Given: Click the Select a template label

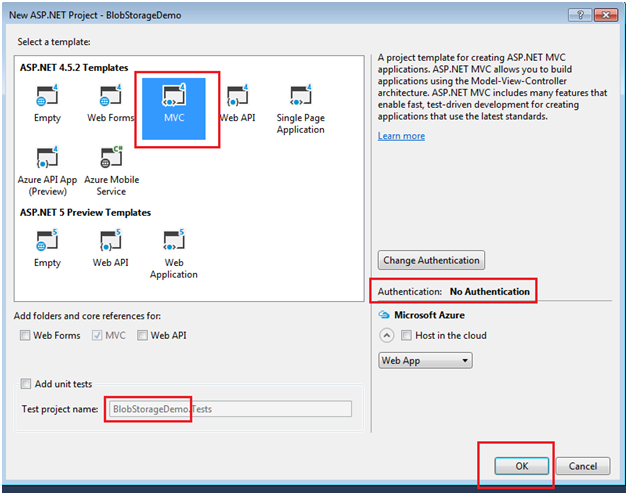Looking at the screenshot, I should (x=54, y=42).
